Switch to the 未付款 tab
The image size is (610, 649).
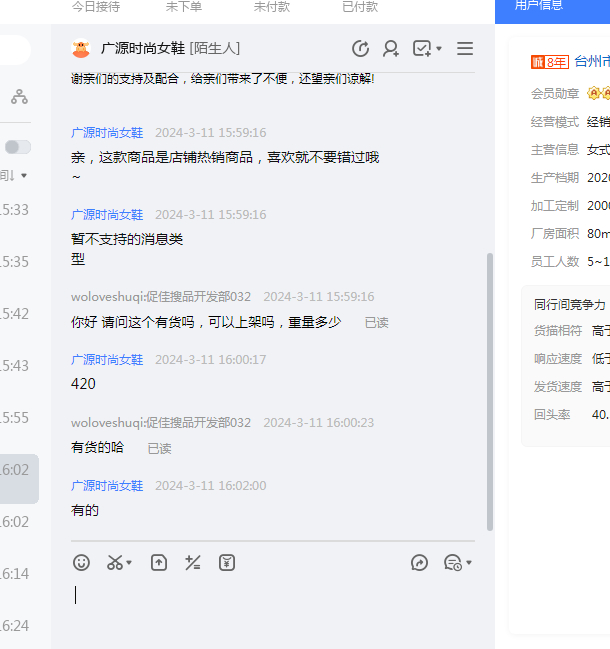point(272,7)
